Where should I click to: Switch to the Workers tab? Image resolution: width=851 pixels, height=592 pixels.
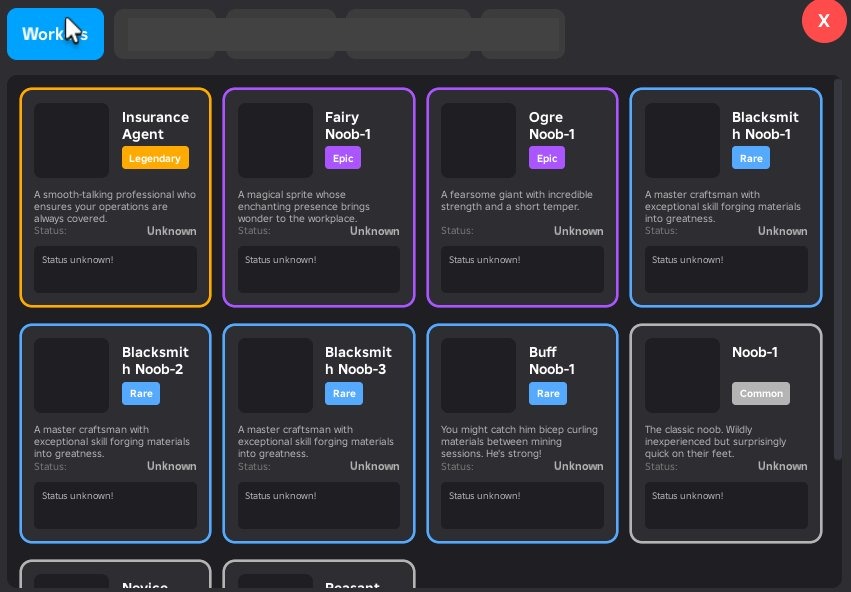[x=55, y=33]
